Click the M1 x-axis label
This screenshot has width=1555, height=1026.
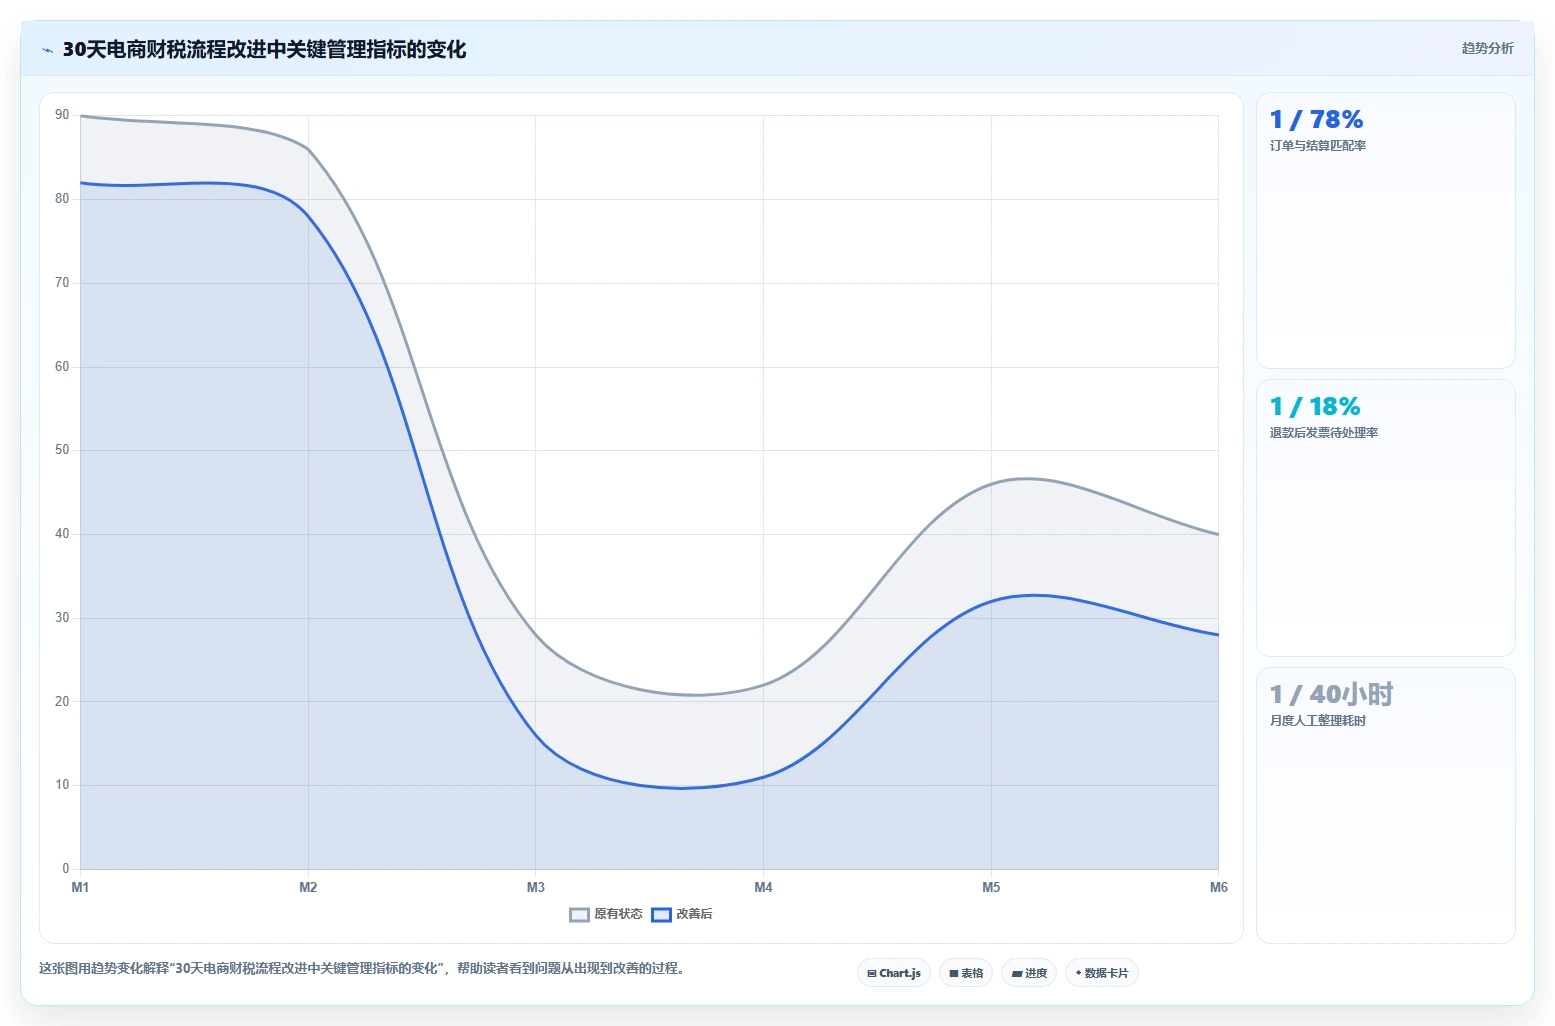[x=80, y=888]
